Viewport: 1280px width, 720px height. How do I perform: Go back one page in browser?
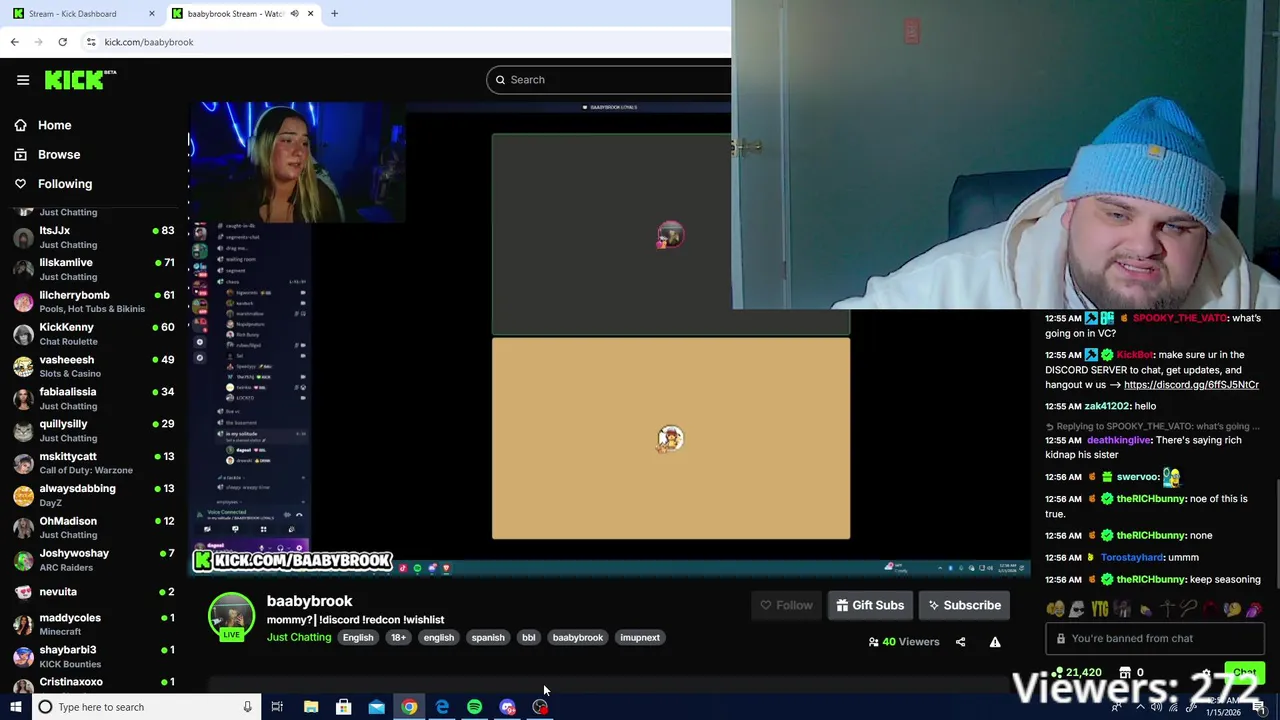click(x=15, y=42)
